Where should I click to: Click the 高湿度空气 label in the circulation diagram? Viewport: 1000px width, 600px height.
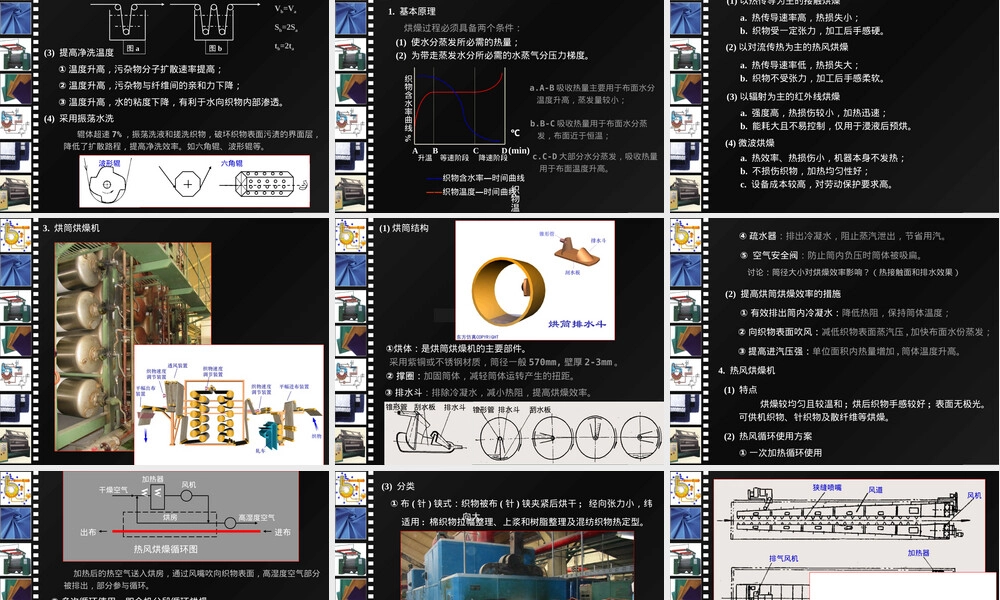coord(256,518)
